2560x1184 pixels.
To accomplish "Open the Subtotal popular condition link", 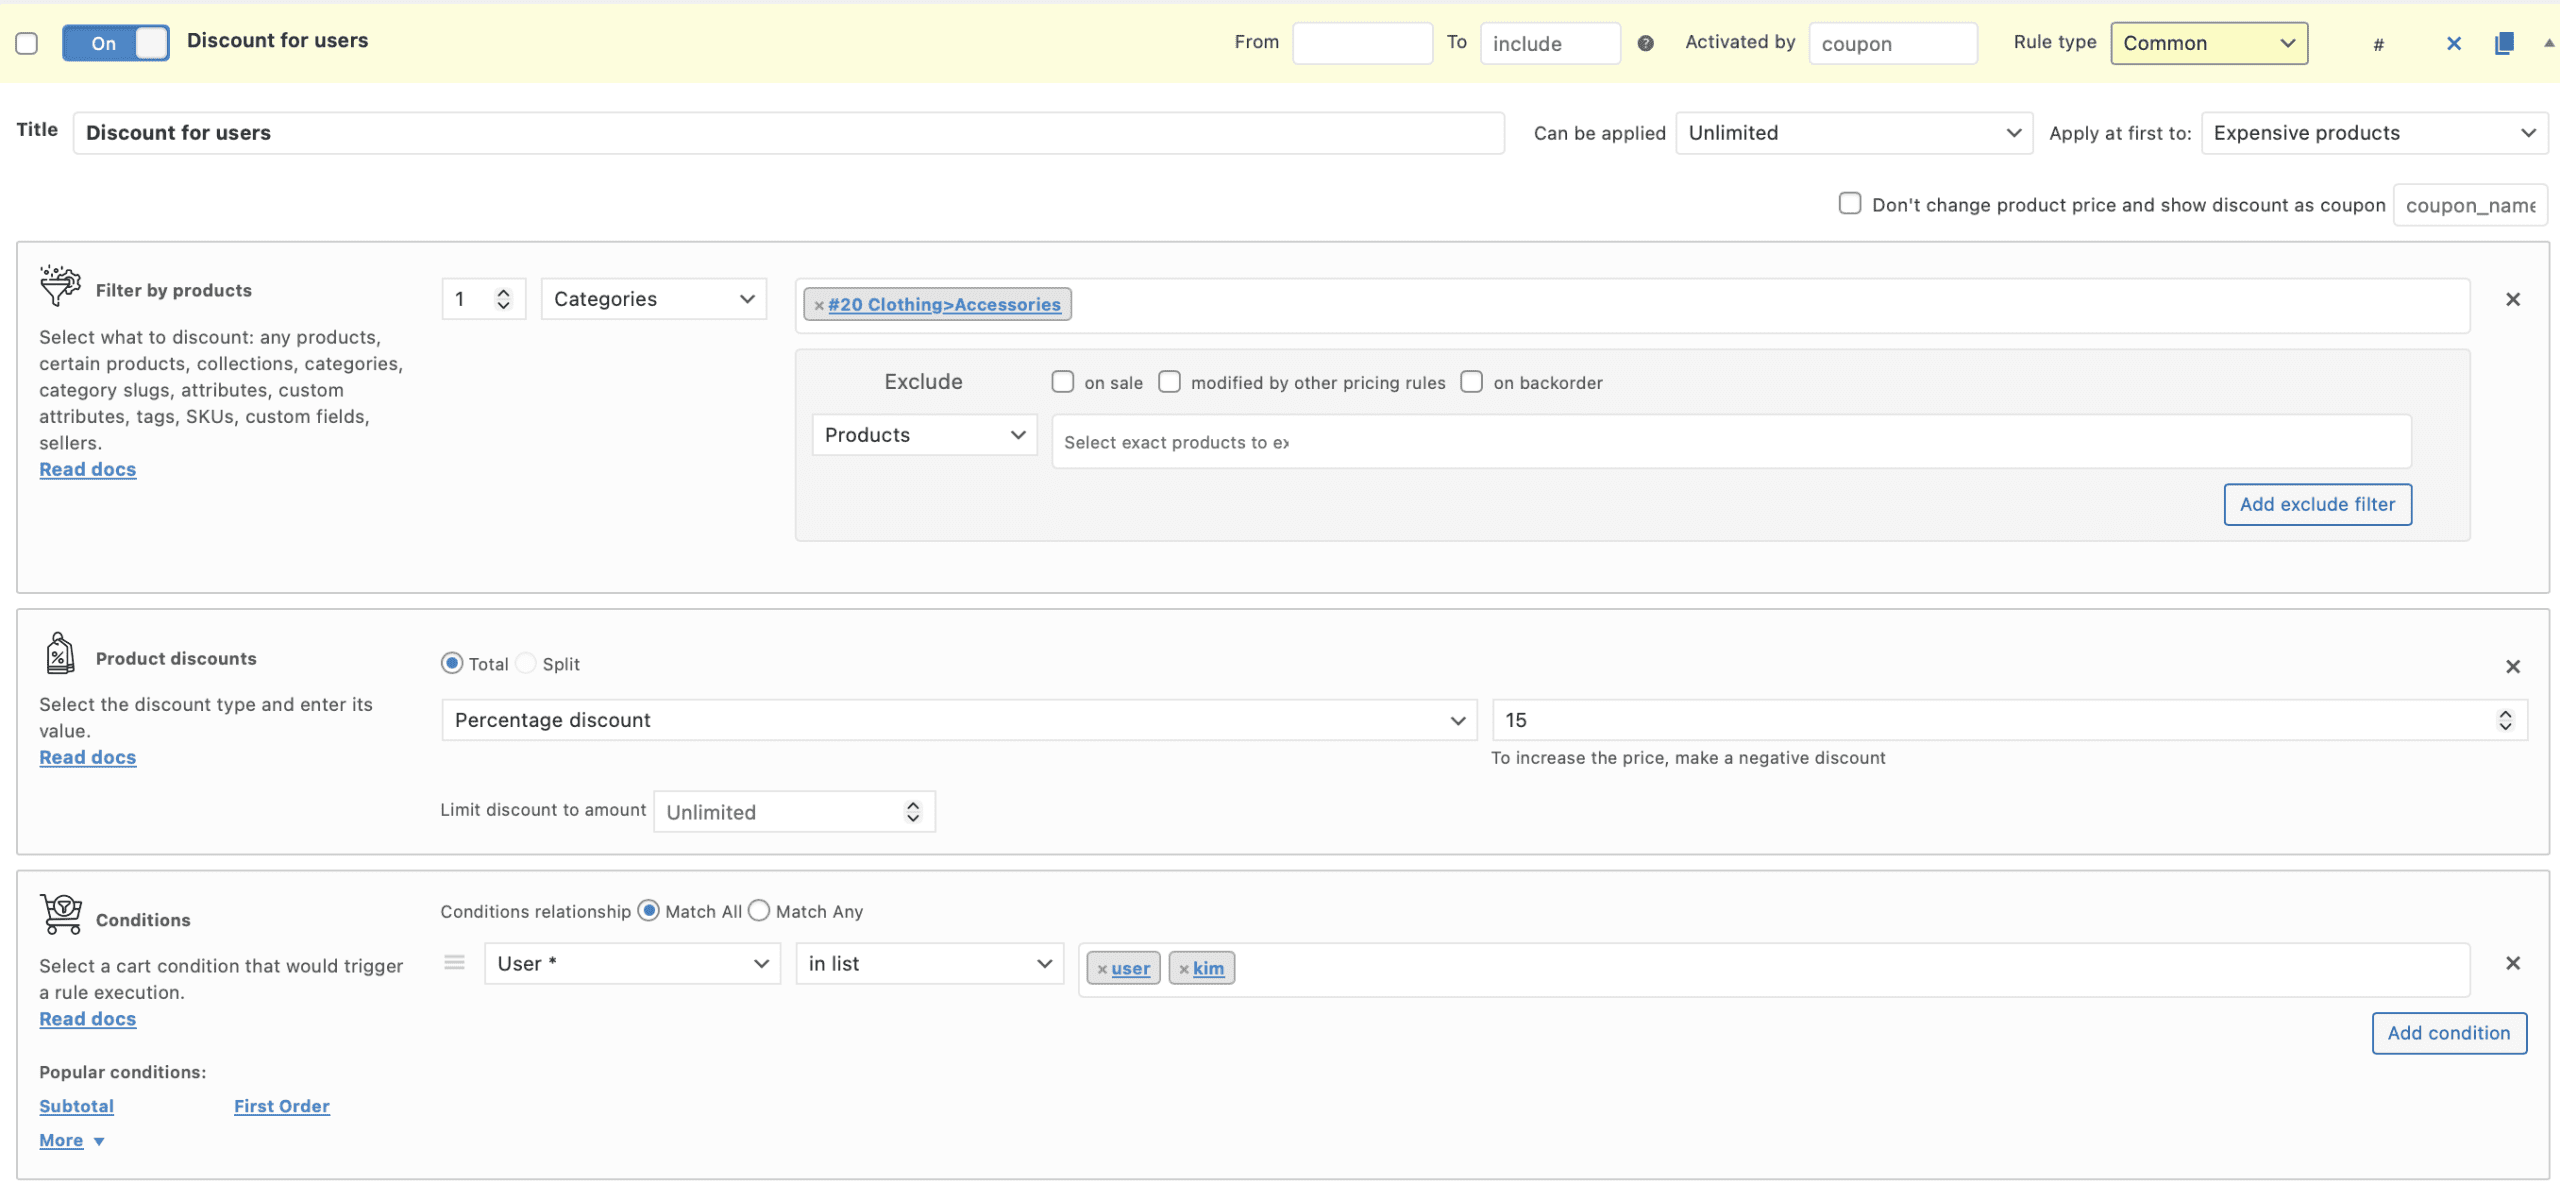I will 76,1106.
